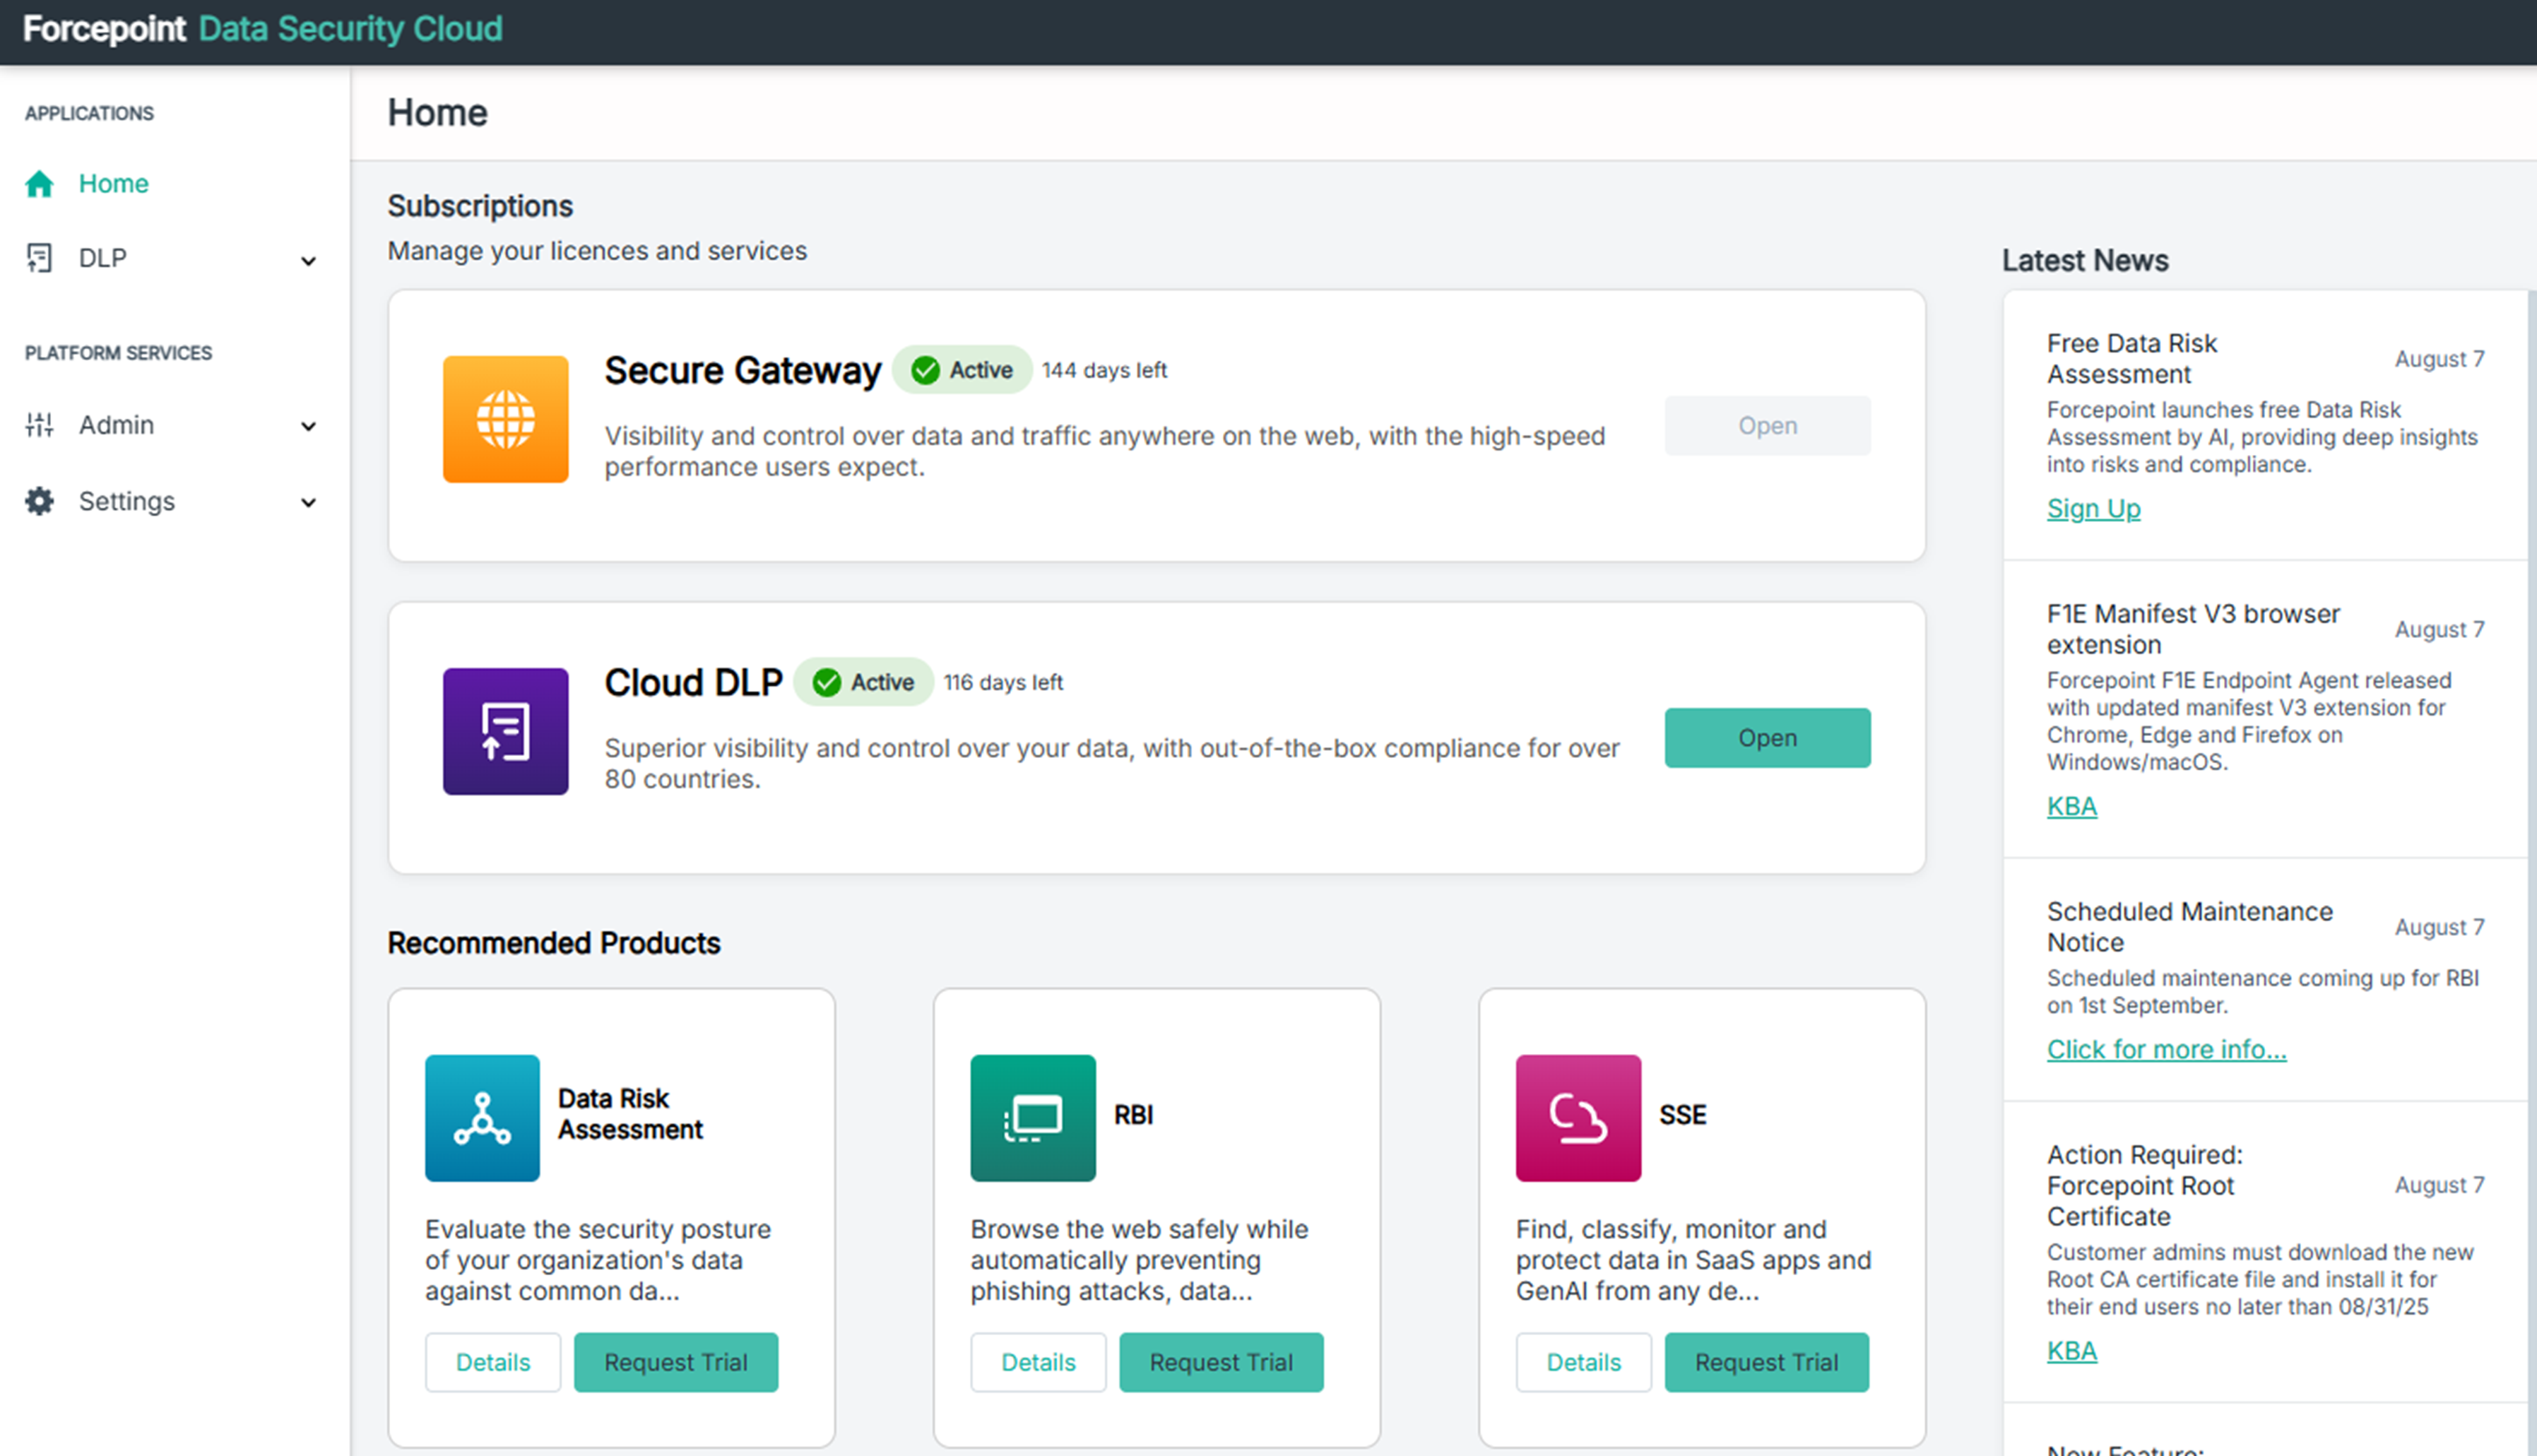Open the Cloud DLP application
Image resolution: width=2537 pixels, height=1456 pixels.
tap(1766, 738)
